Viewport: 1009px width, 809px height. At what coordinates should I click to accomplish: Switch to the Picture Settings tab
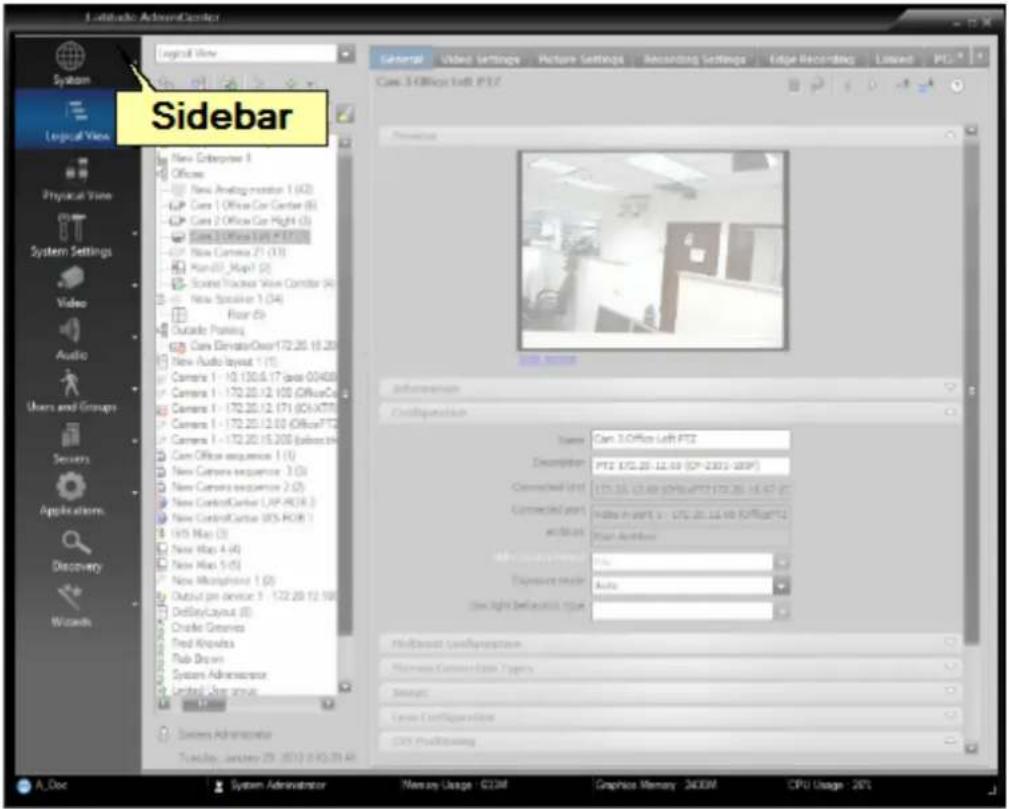tap(580, 59)
